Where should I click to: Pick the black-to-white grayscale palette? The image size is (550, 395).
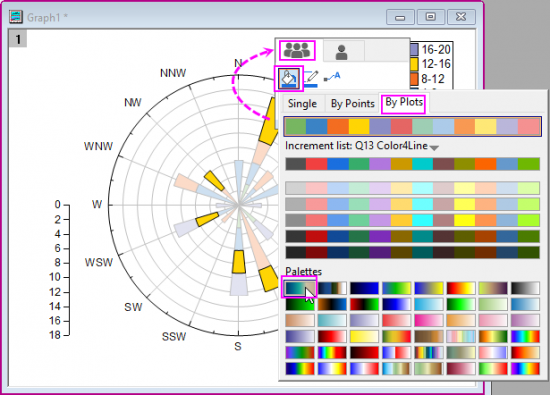point(525,288)
